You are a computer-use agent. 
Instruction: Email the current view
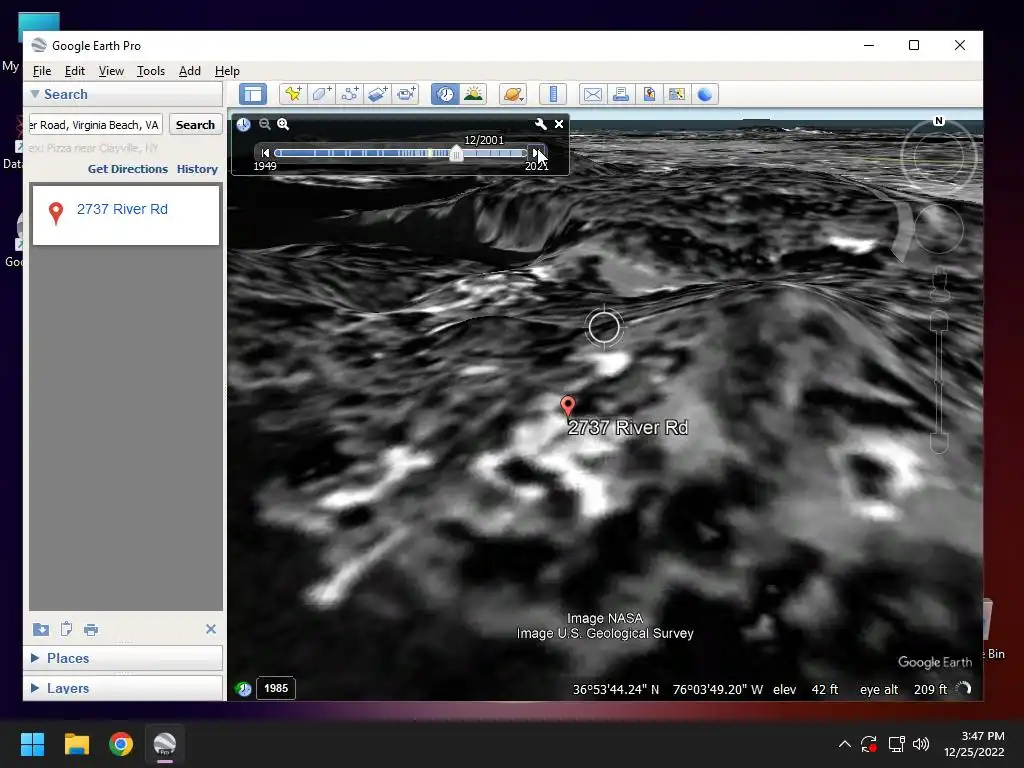pyautogui.click(x=592, y=94)
